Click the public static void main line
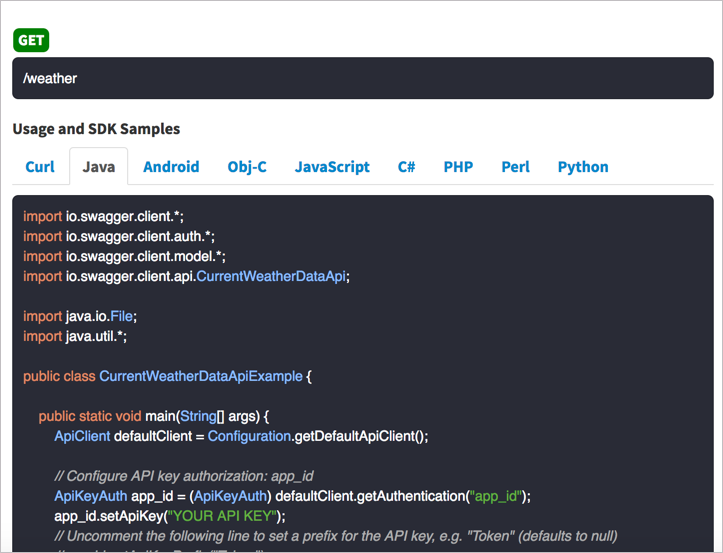This screenshot has width=723, height=553. (x=155, y=416)
